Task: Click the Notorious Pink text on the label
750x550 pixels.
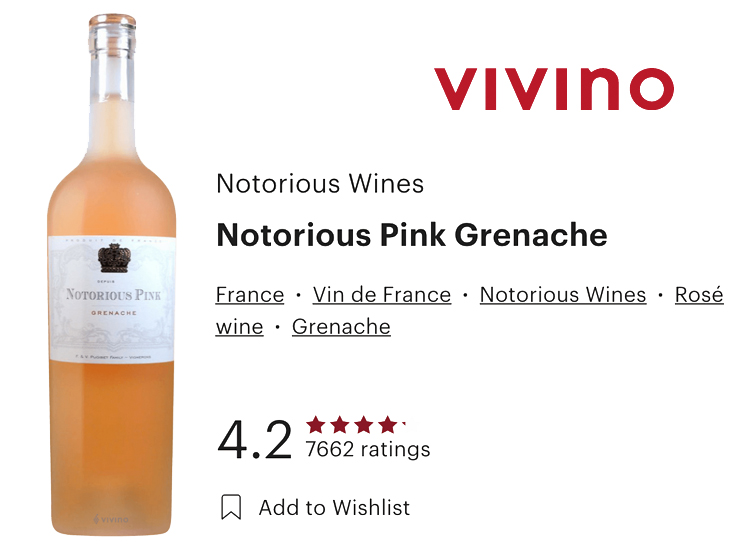Action: click(111, 294)
